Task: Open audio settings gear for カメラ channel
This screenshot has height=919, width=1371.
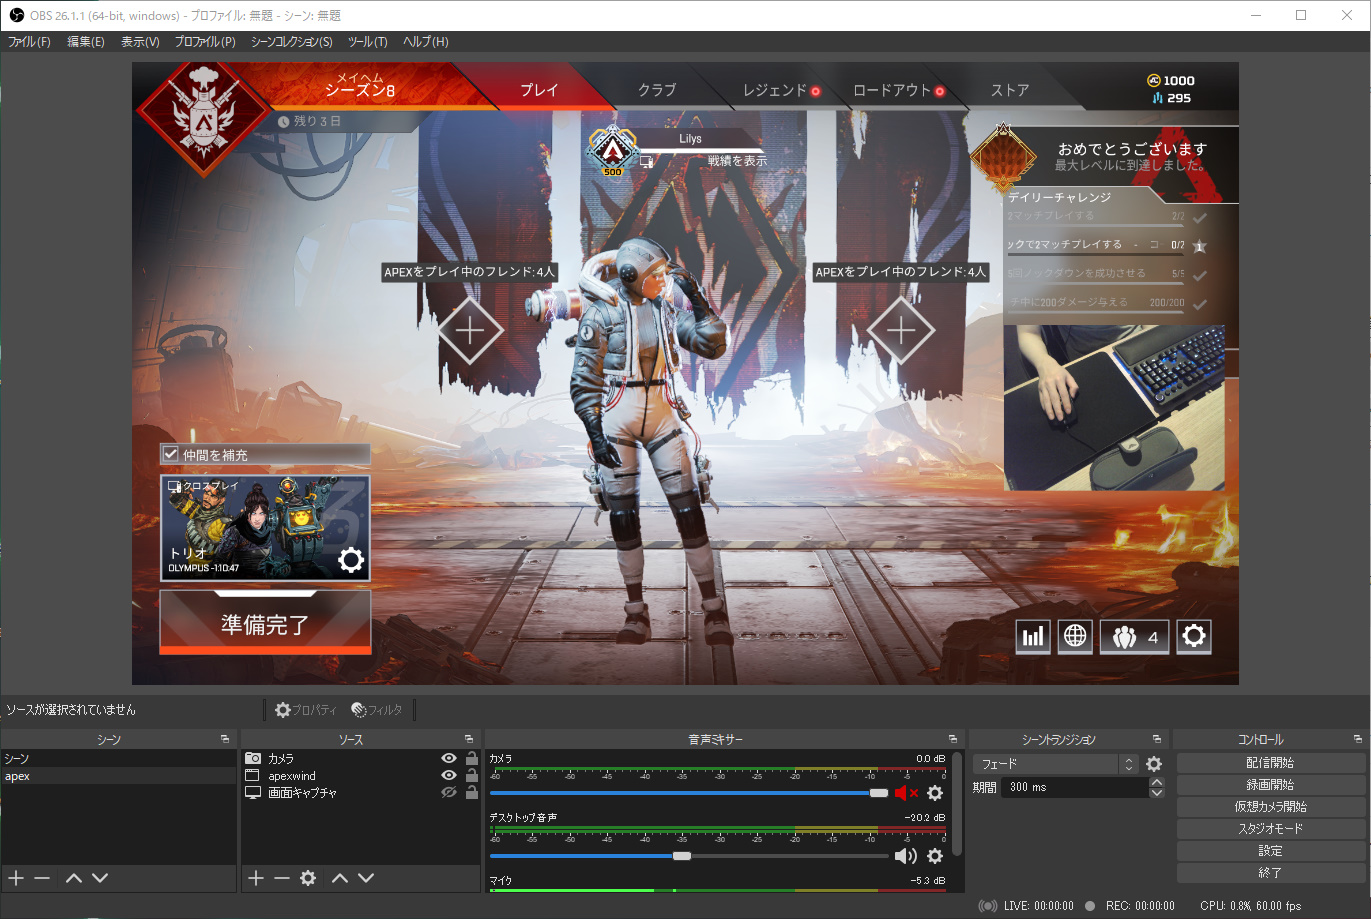Action: coord(935,793)
